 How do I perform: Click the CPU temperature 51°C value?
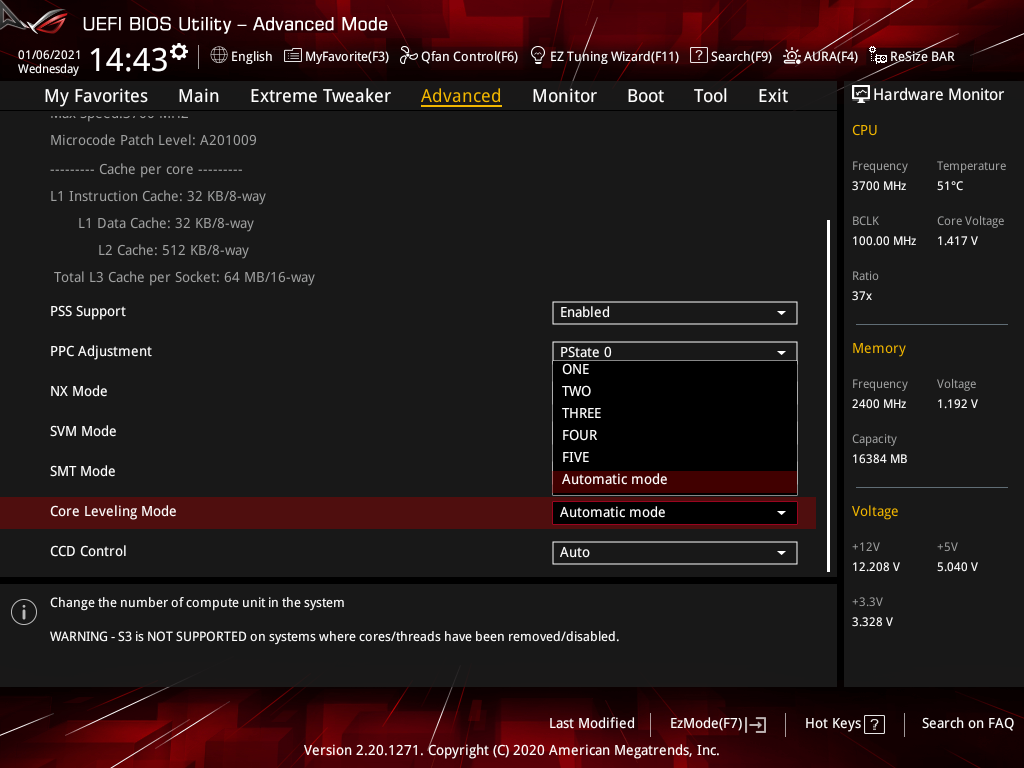pyautogui.click(x=950, y=186)
